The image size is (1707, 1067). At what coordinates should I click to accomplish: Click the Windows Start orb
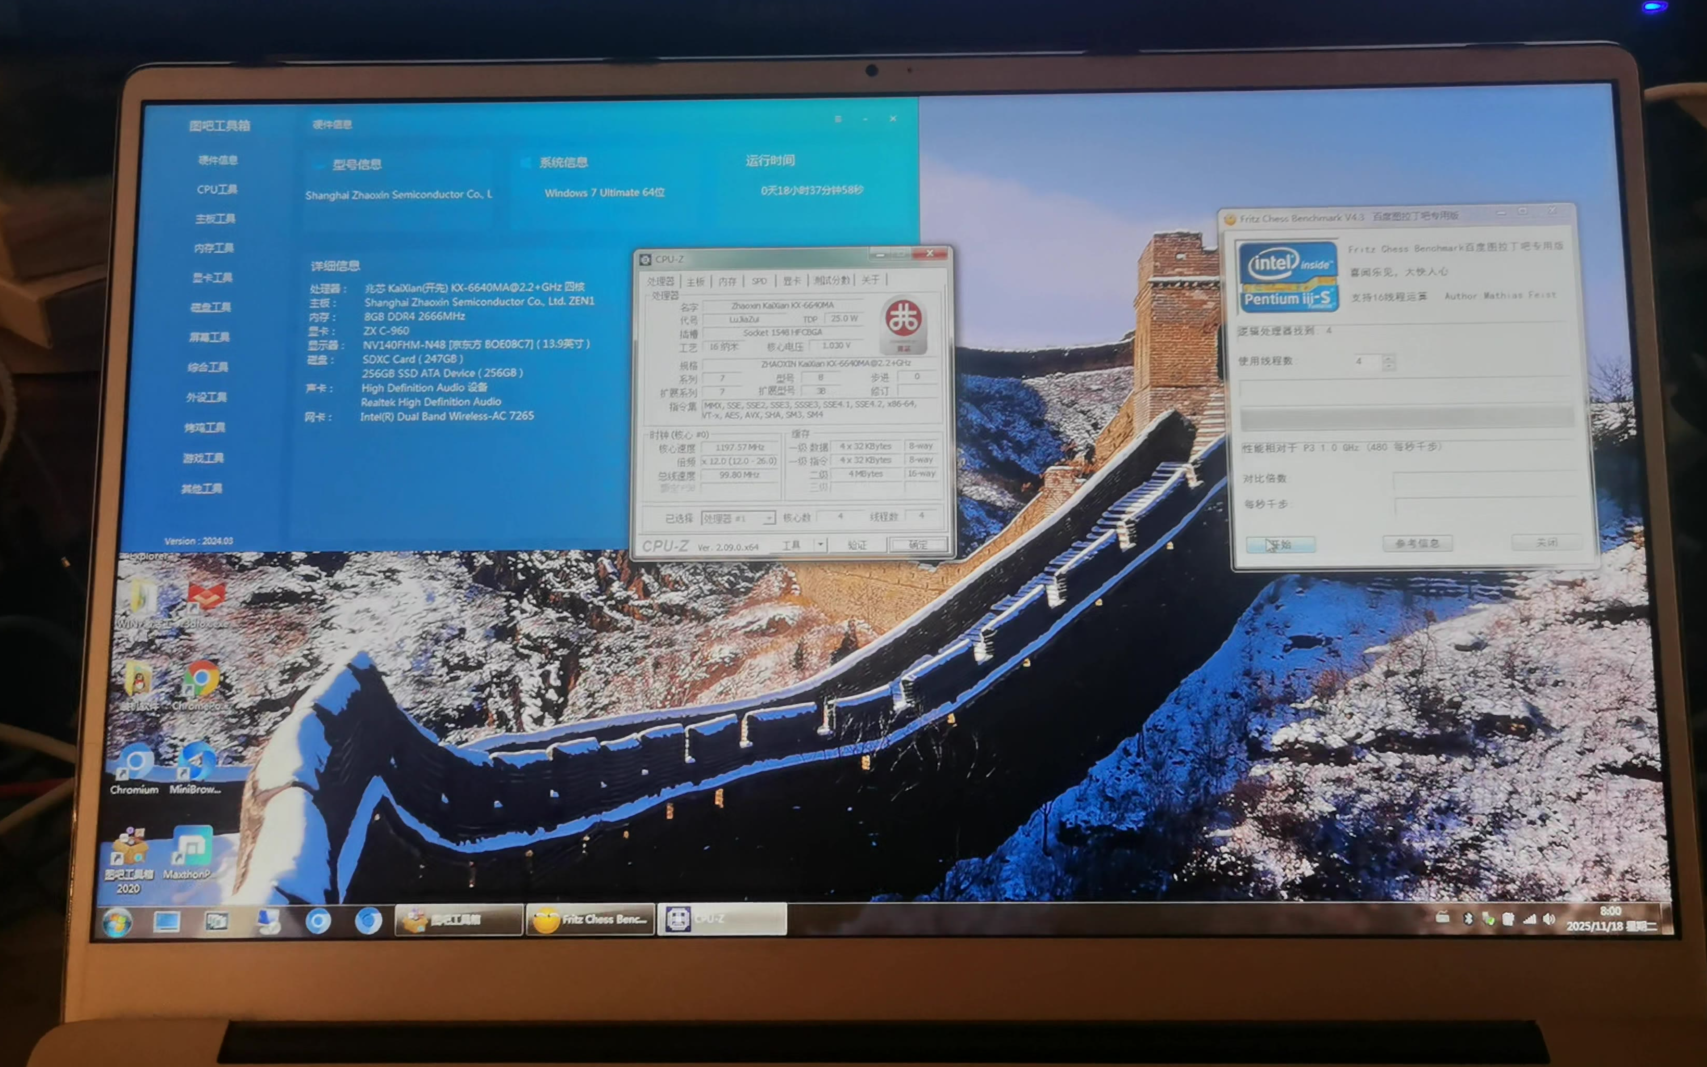(117, 921)
